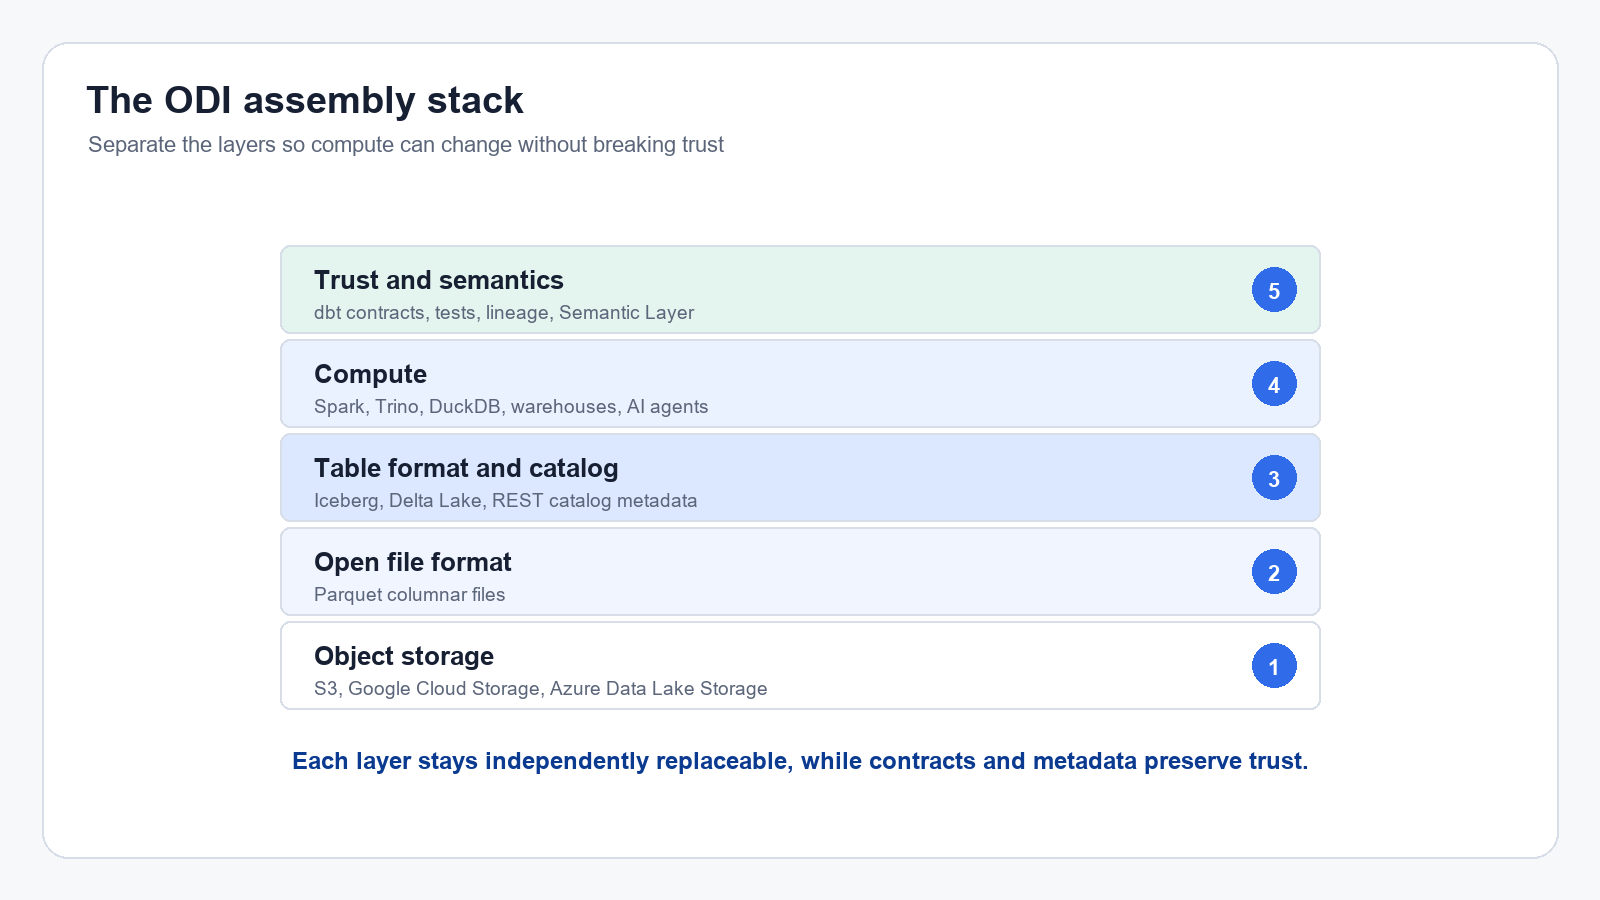Viewport: 1600px width, 900px height.
Task: Select 'Table format and catalog' heading
Action: pyautogui.click(x=466, y=468)
